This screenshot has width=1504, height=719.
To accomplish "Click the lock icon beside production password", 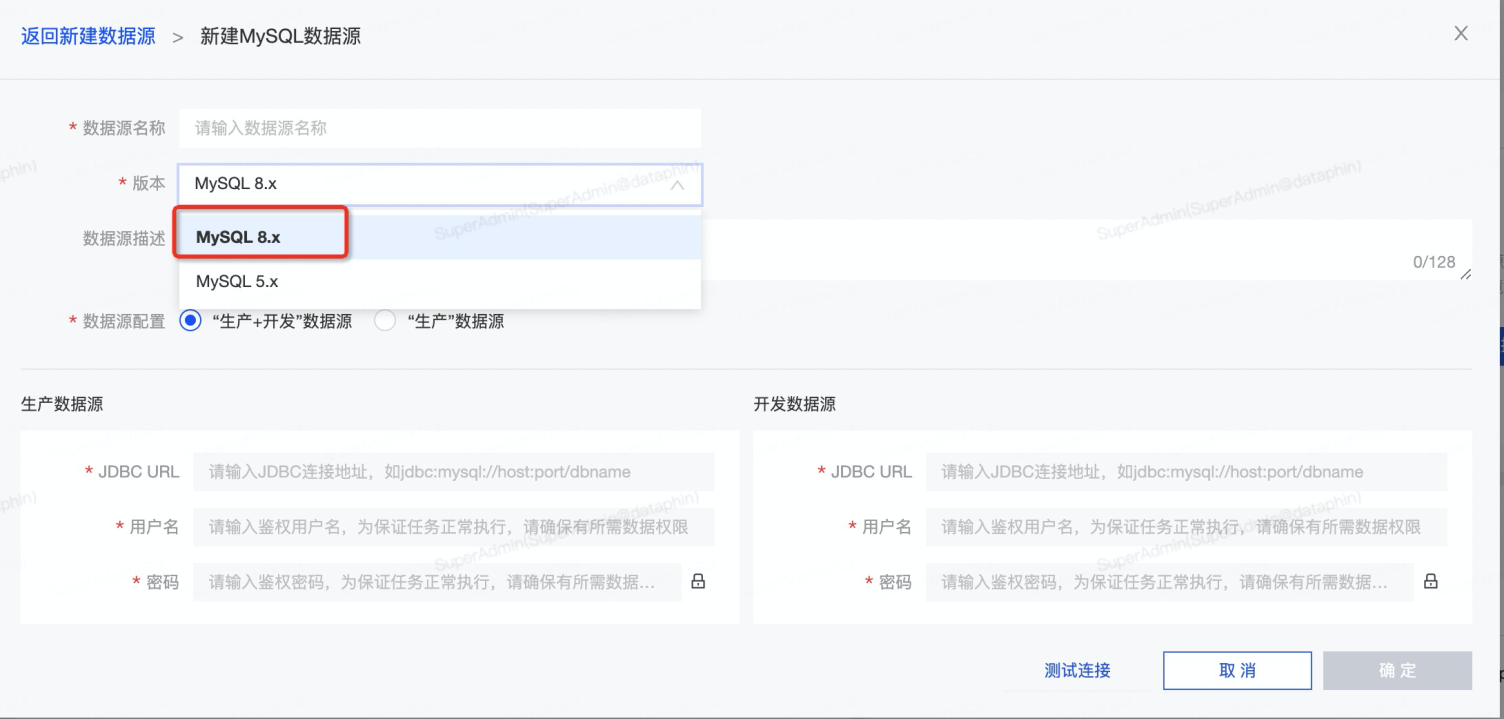I will [x=698, y=581].
